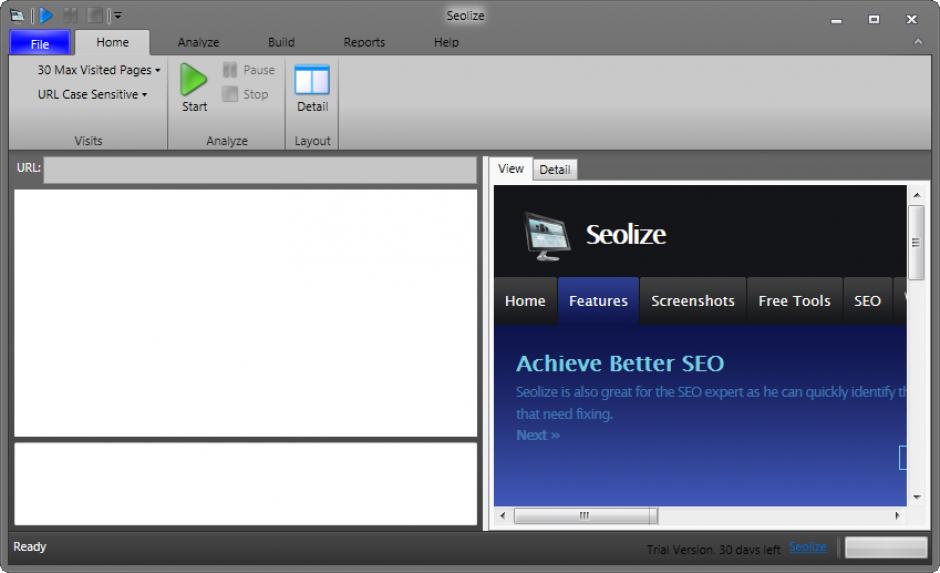Open the customize quick access toolbar arrow
Image resolution: width=940 pixels, height=573 pixels.
point(118,16)
